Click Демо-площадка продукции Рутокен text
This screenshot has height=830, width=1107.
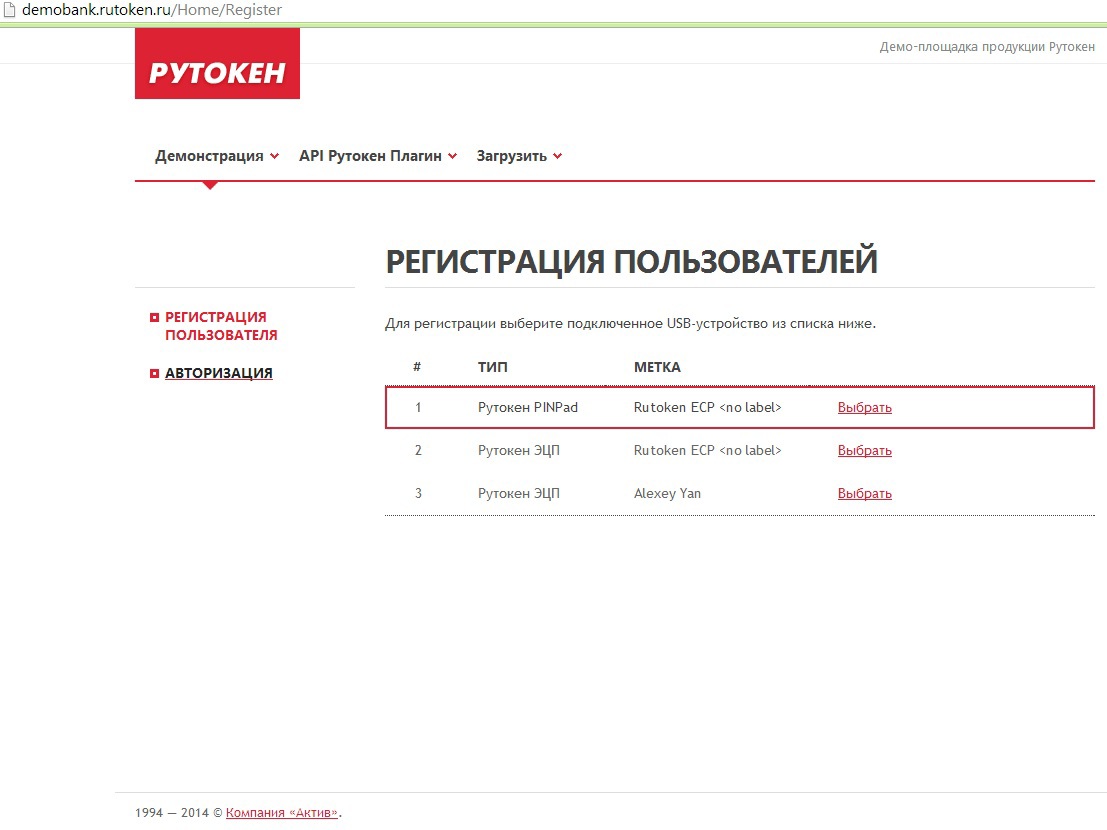pos(987,47)
